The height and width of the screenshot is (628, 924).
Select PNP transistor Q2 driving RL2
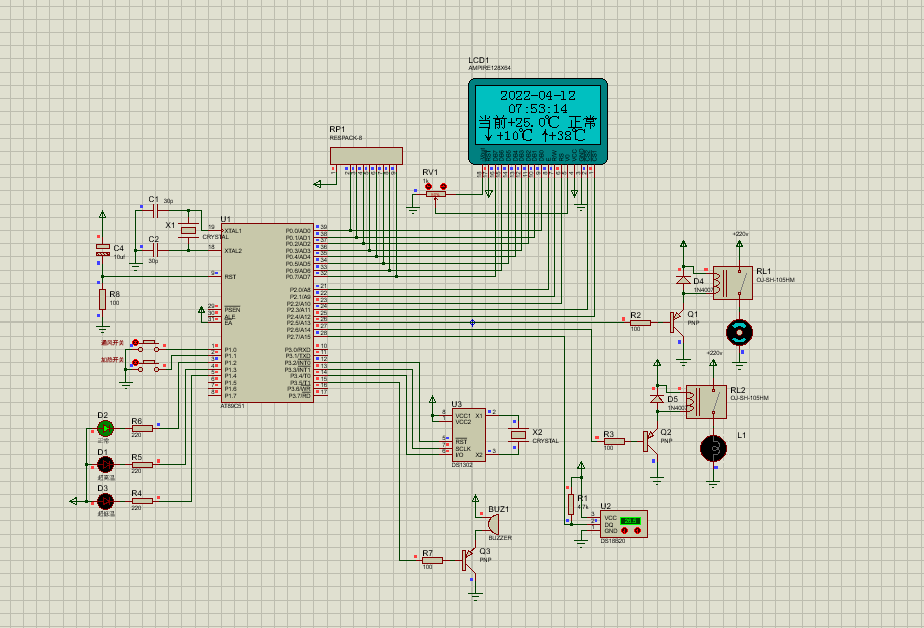coord(651,441)
